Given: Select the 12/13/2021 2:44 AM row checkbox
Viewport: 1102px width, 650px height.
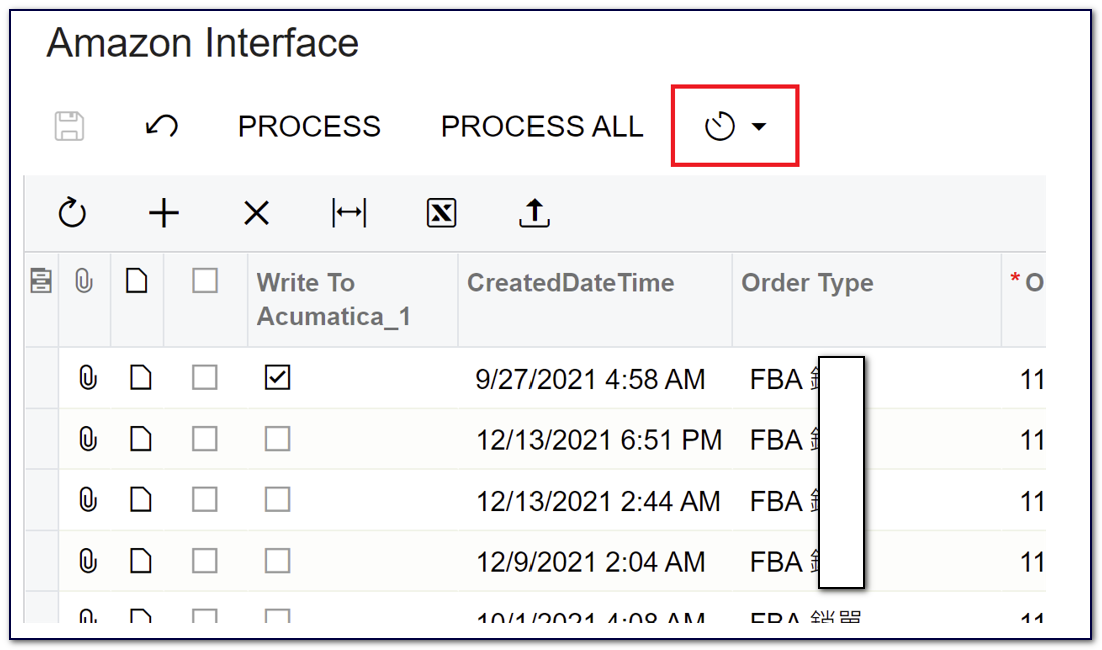Looking at the screenshot, I should point(205,500).
